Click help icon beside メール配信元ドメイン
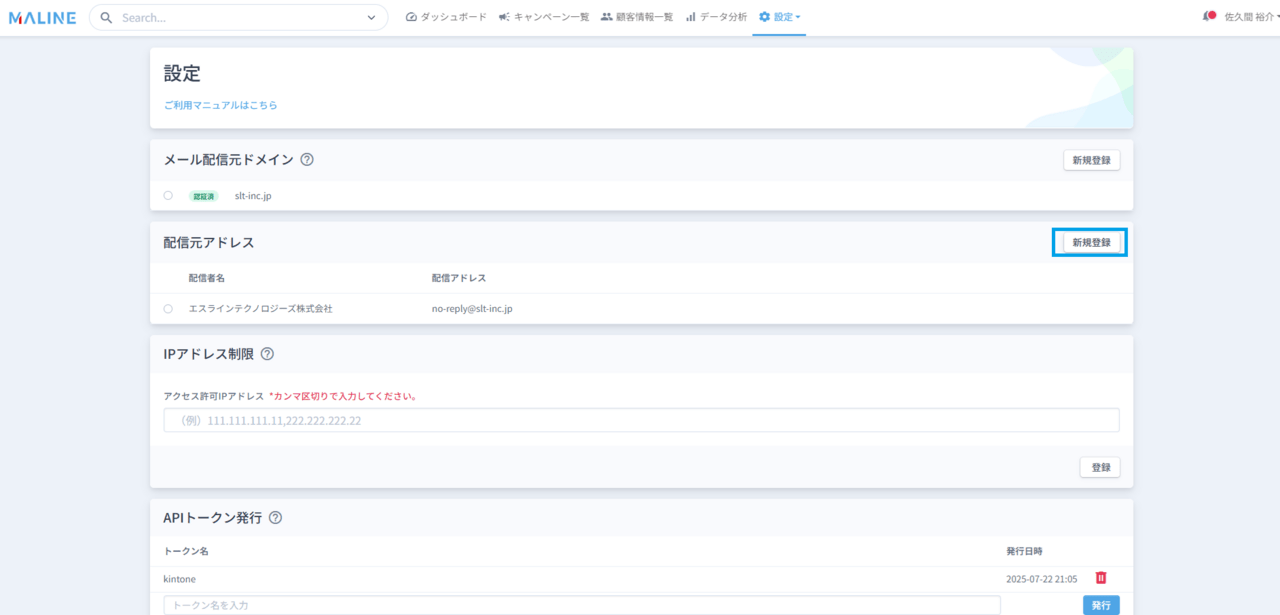This screenshot has width=1280, height=615. (x=307, y=160)
